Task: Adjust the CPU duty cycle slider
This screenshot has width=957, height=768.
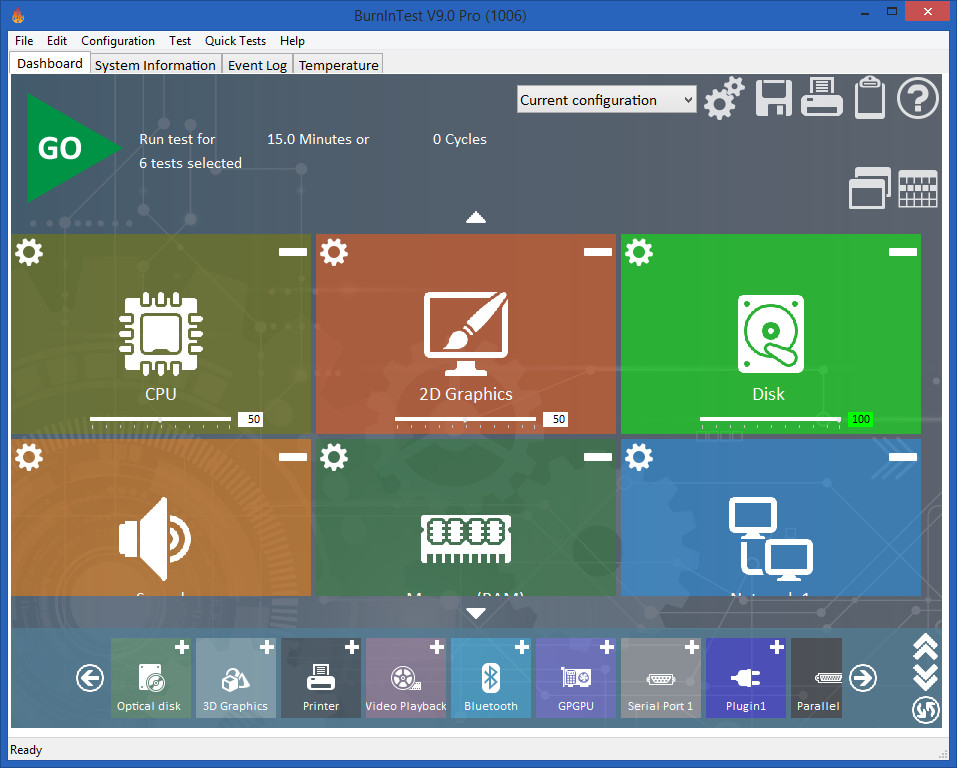Action: [161, 420]
